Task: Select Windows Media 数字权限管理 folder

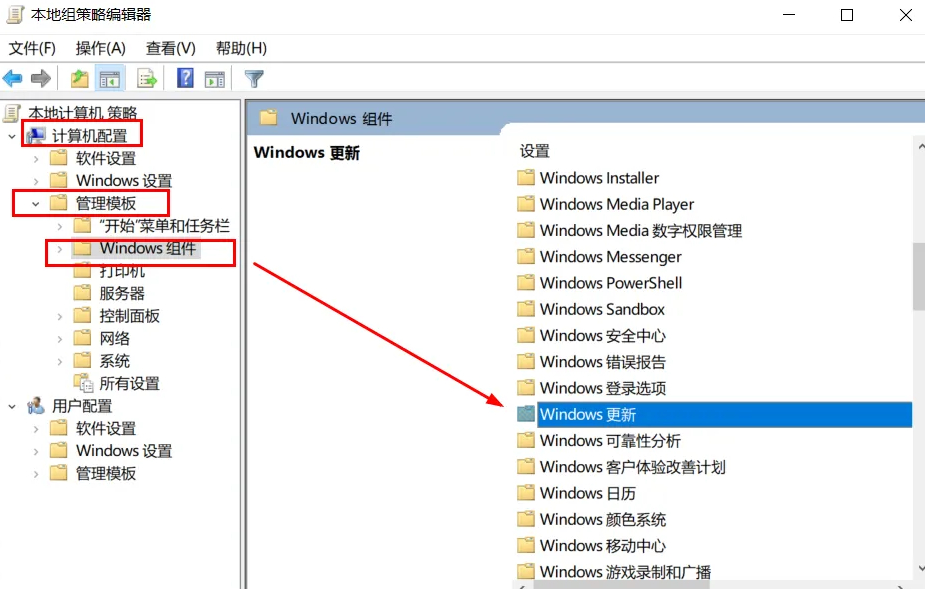Action: point(641,230)
